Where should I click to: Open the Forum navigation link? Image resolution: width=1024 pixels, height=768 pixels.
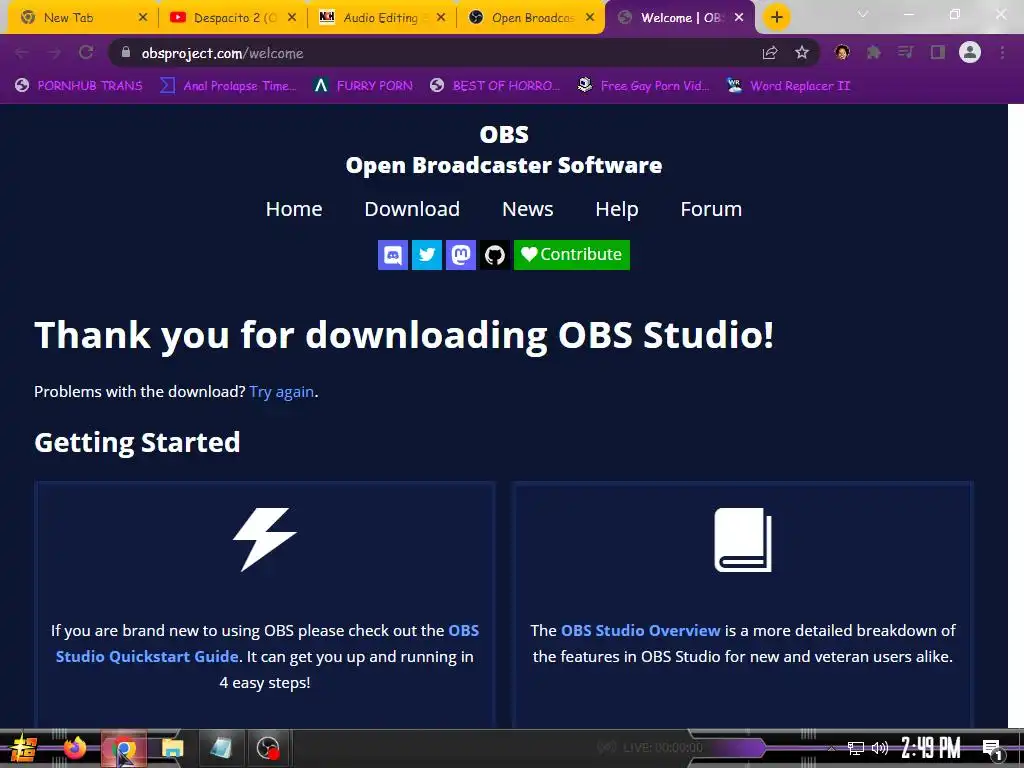point(711,209)
